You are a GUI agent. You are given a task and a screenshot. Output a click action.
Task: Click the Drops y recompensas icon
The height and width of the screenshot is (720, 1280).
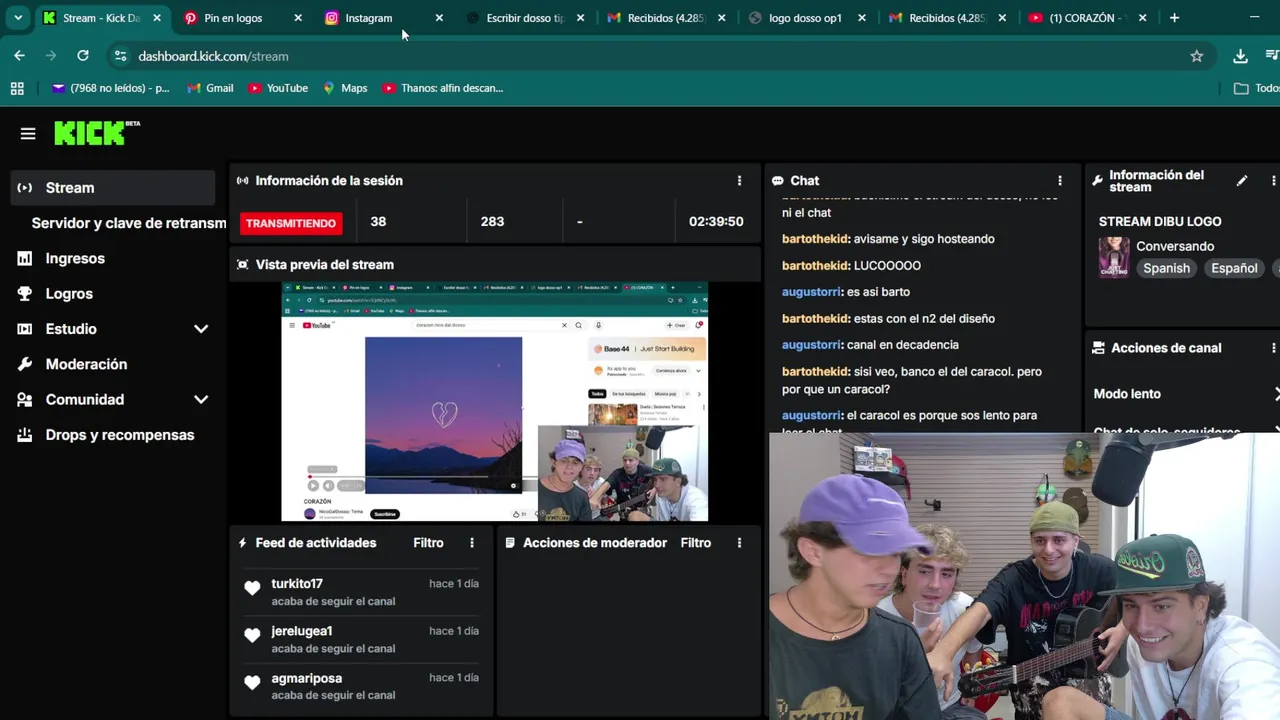coord(25,435)
